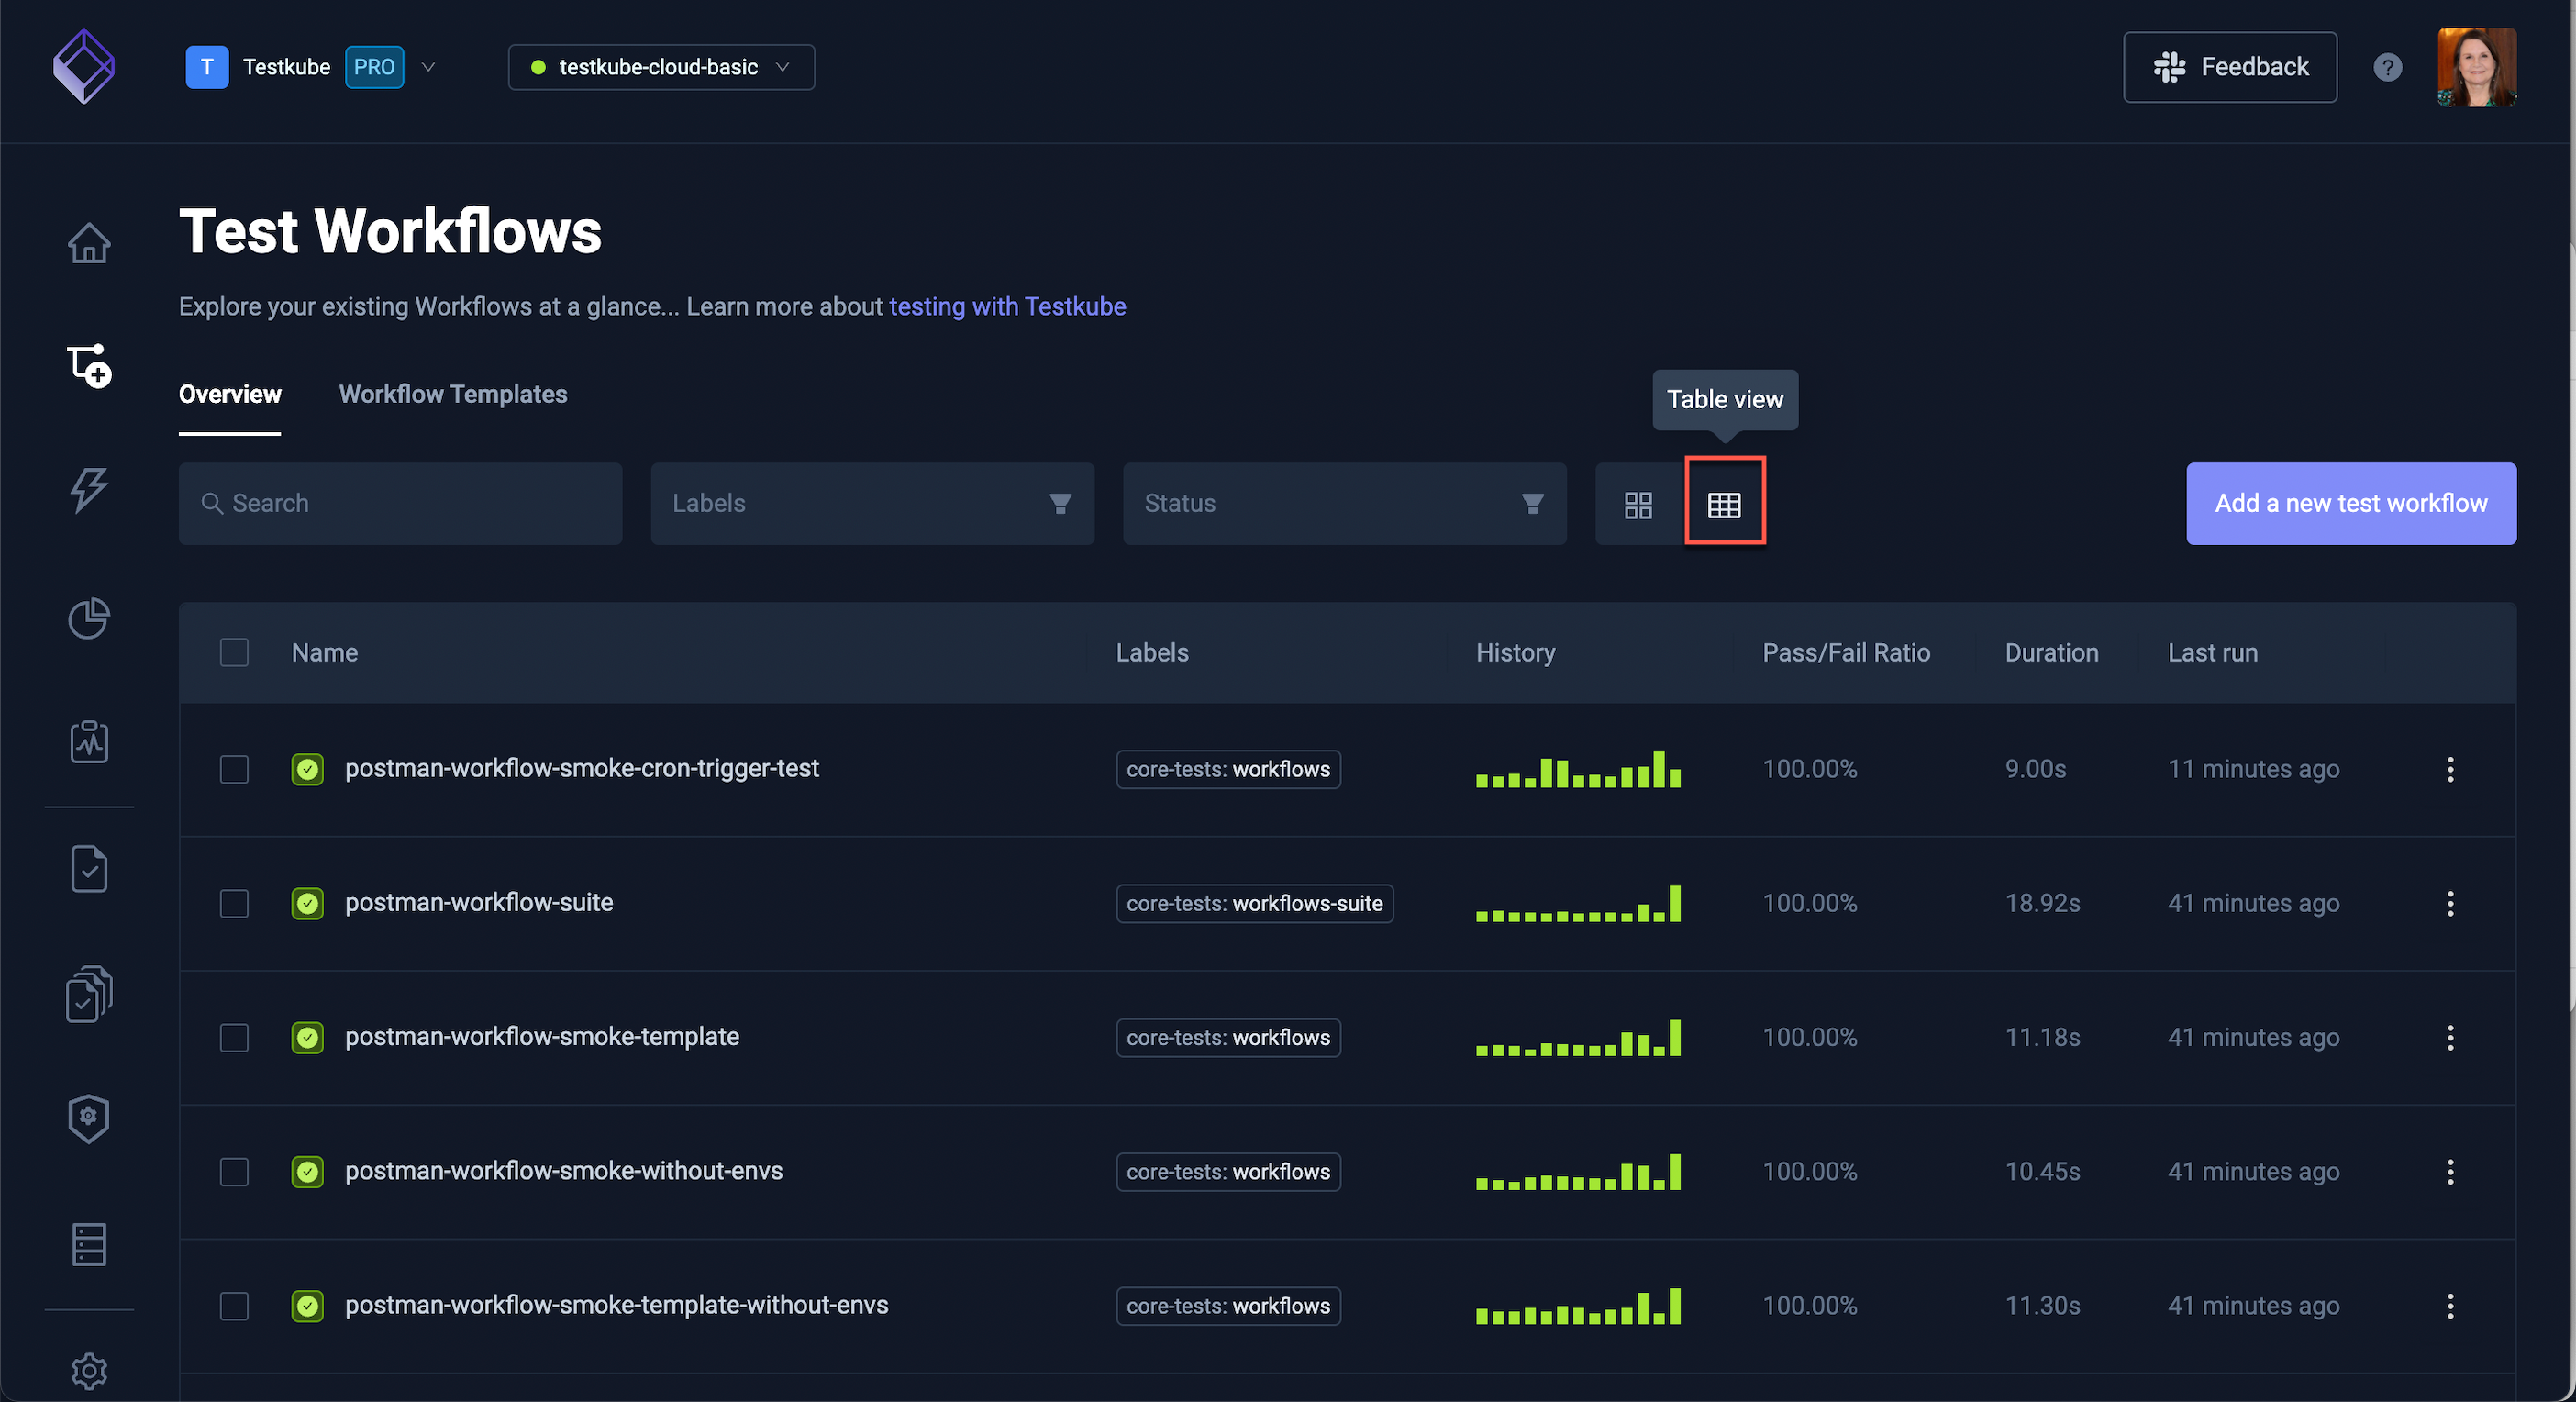Click the Labels column header
Image resolution: width=2576 pixels, height=1402 pixels.
(x=1152, y=652)
